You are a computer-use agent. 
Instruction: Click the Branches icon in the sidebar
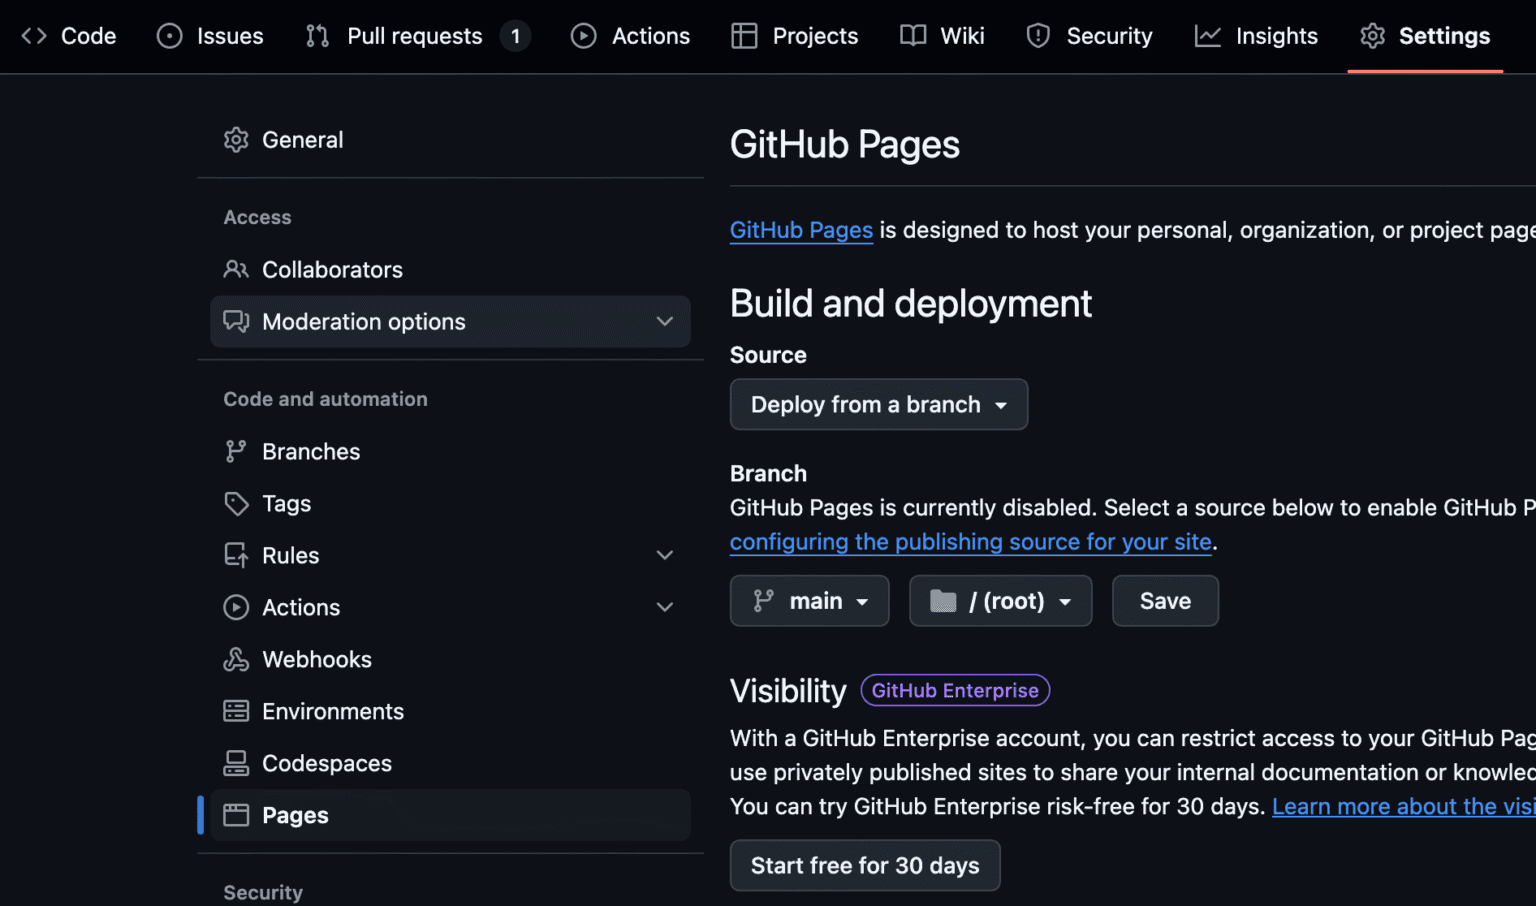[x=236, y=451]
